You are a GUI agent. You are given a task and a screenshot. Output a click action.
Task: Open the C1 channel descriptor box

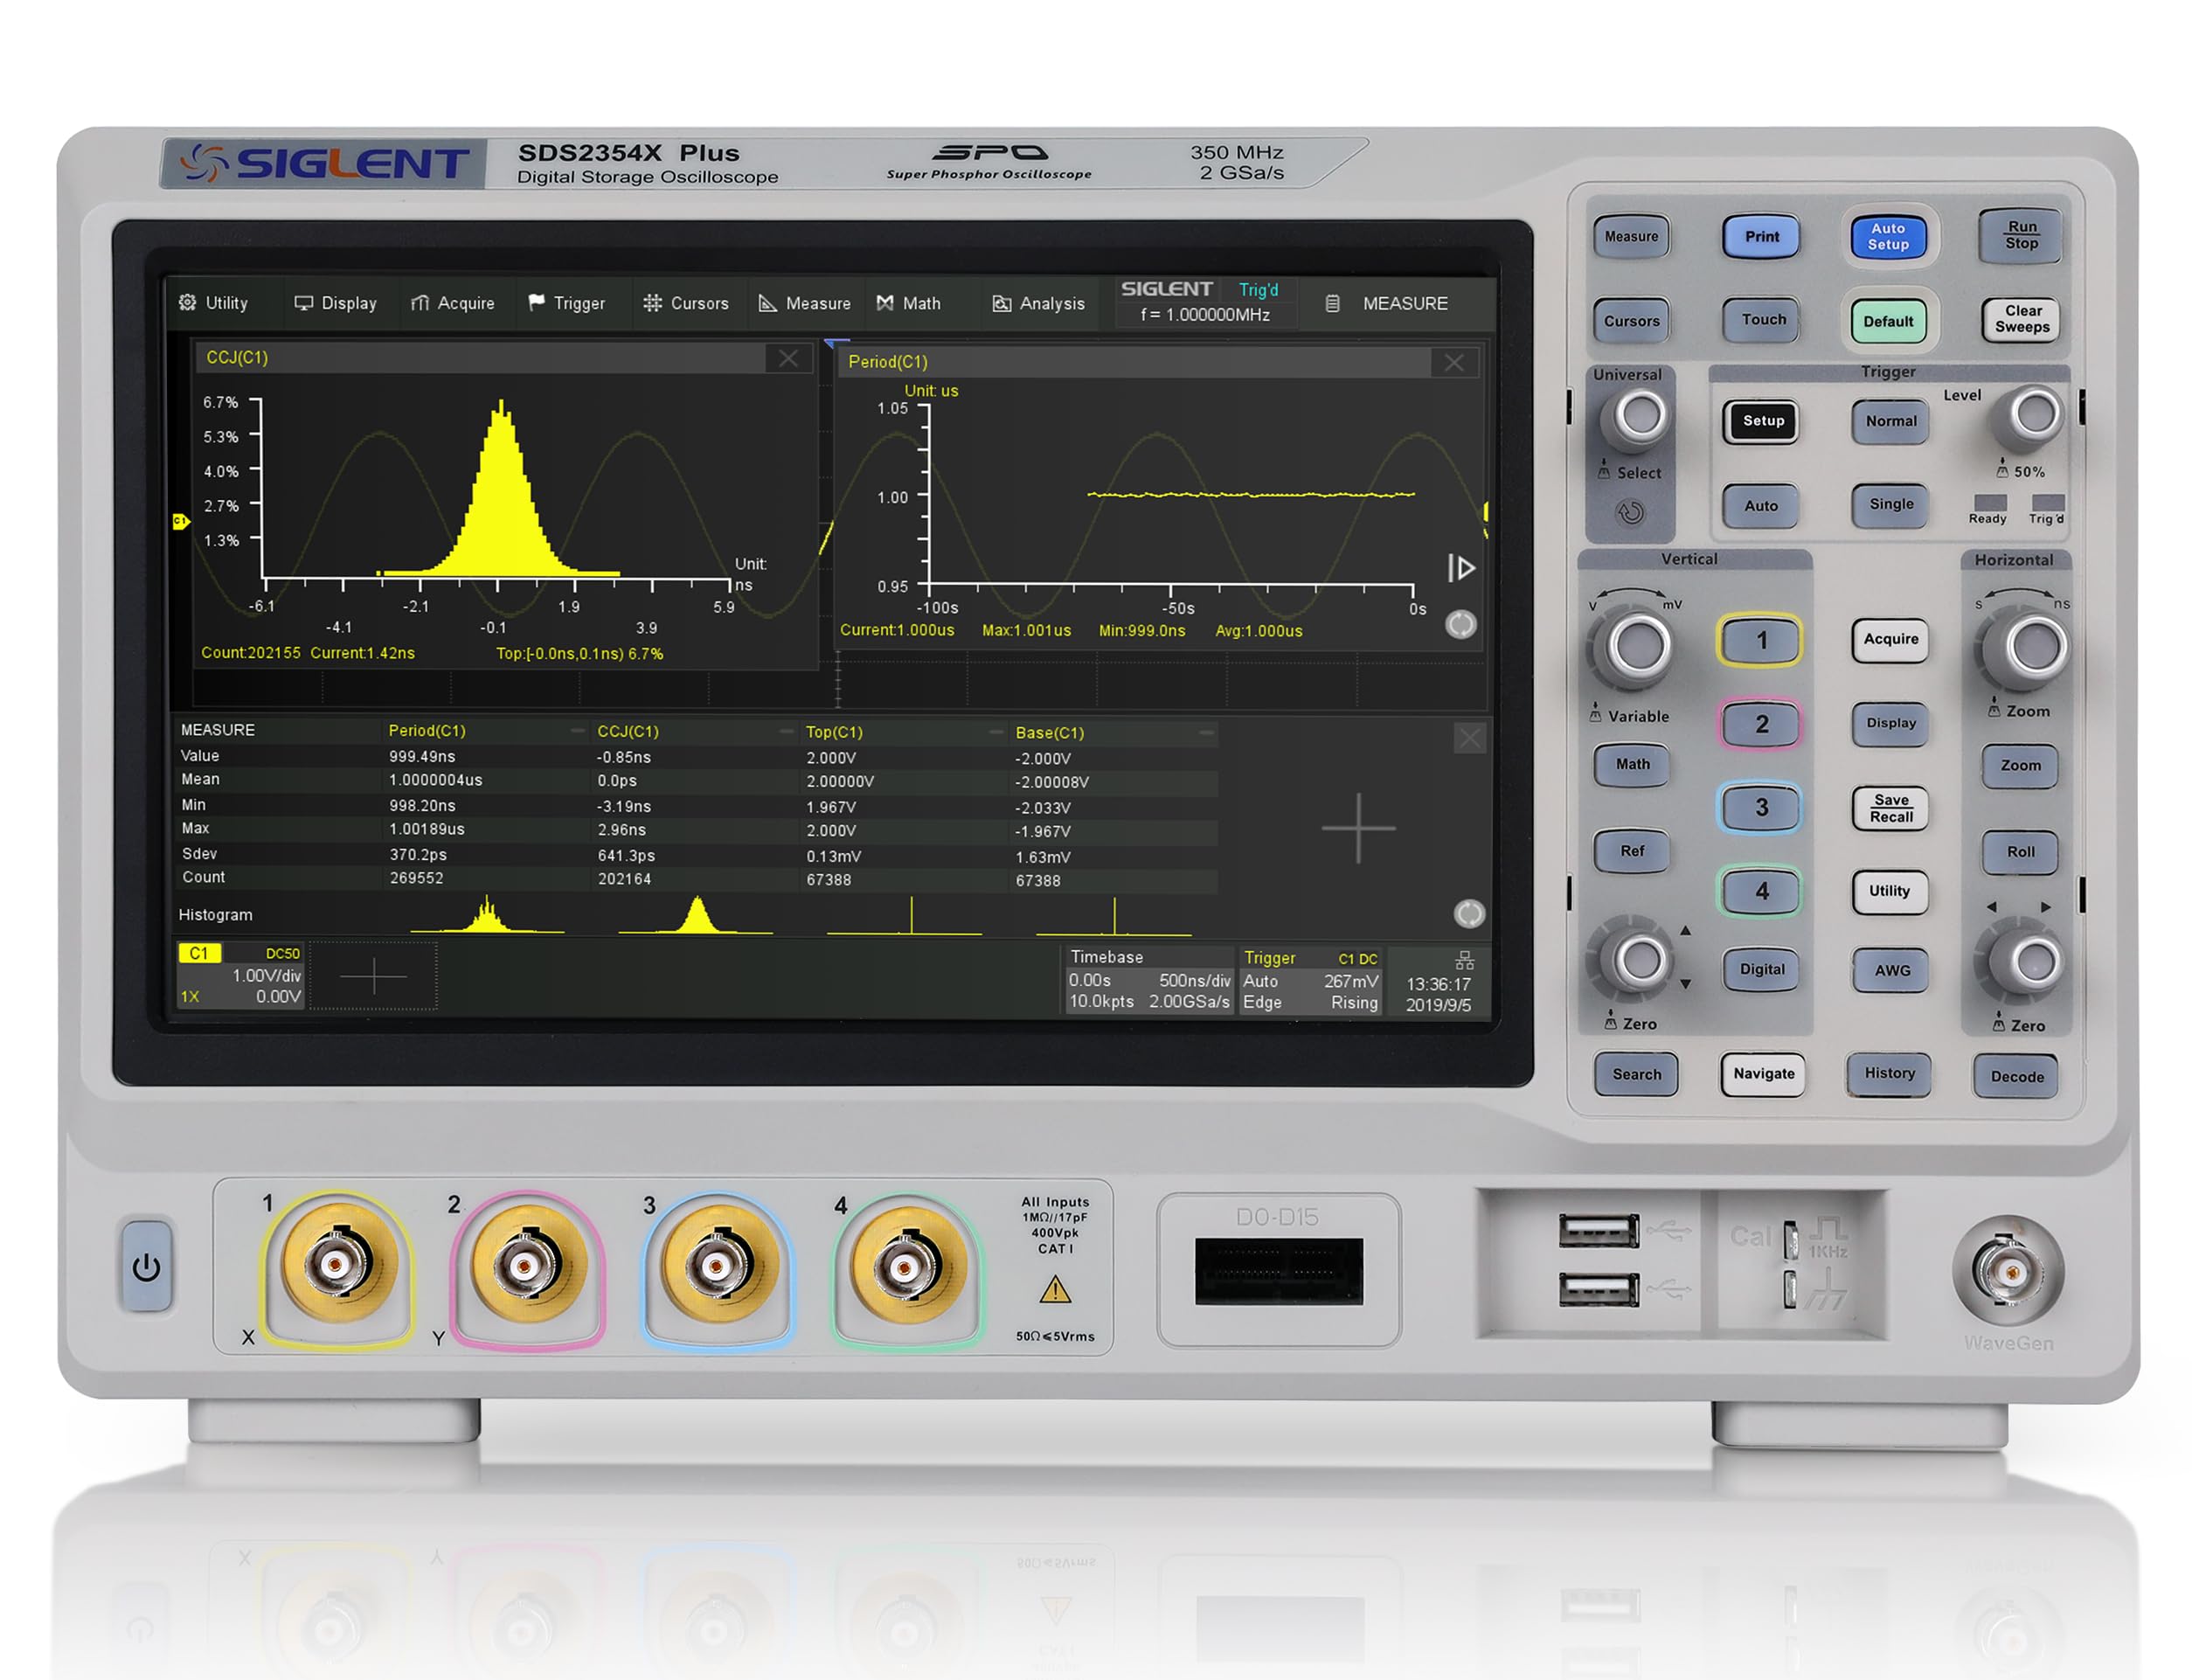[240, 975]
